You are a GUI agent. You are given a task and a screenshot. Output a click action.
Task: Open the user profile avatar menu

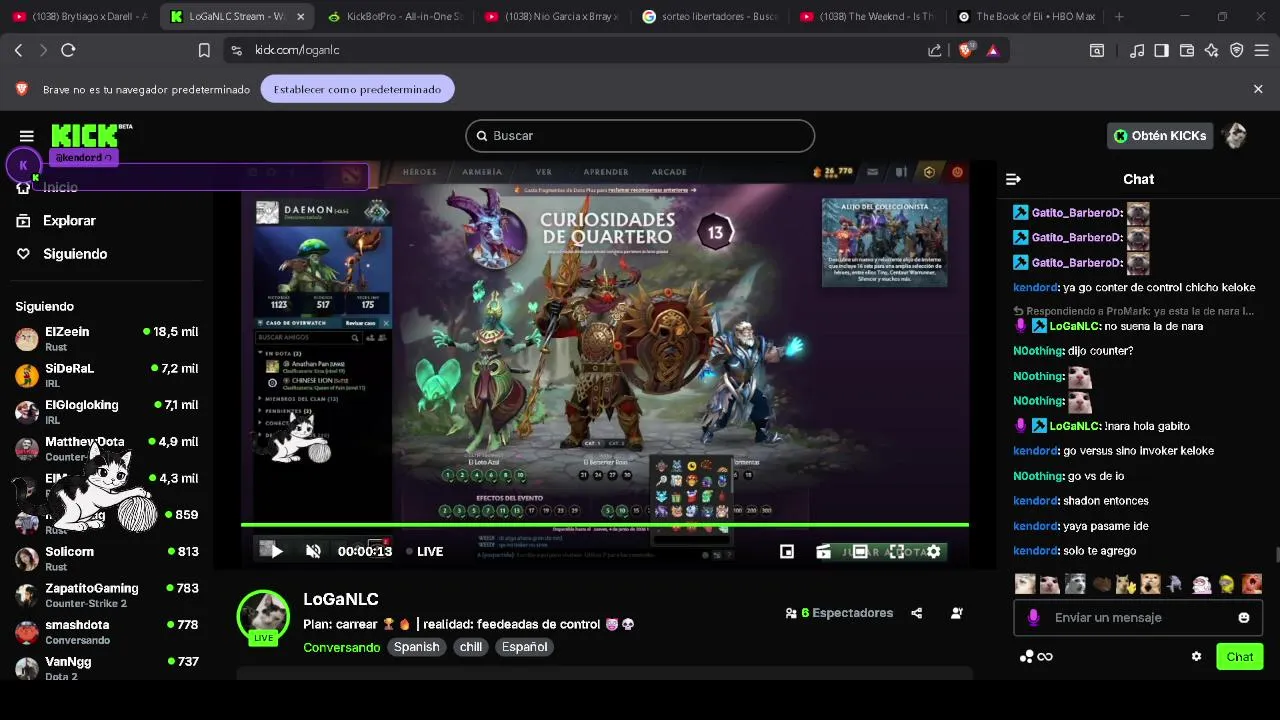1235,136
